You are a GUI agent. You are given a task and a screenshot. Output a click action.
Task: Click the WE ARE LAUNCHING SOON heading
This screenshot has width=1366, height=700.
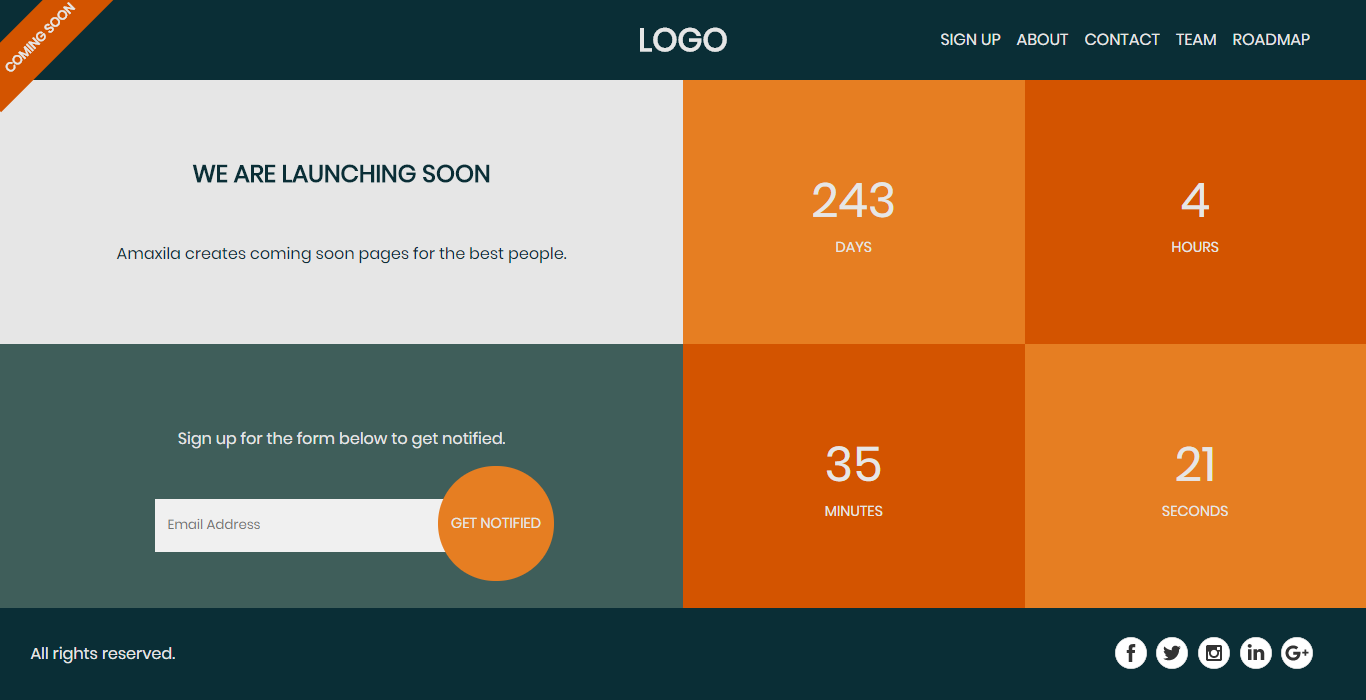341,173
